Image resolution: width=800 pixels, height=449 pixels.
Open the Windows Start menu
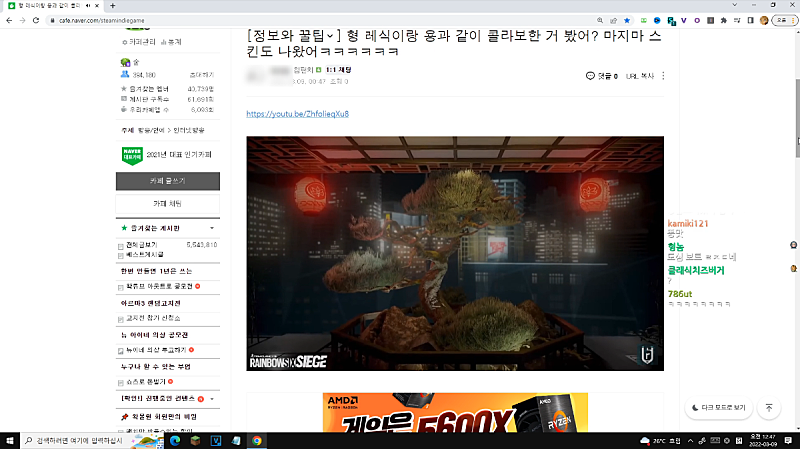click(x=10, y=441)
